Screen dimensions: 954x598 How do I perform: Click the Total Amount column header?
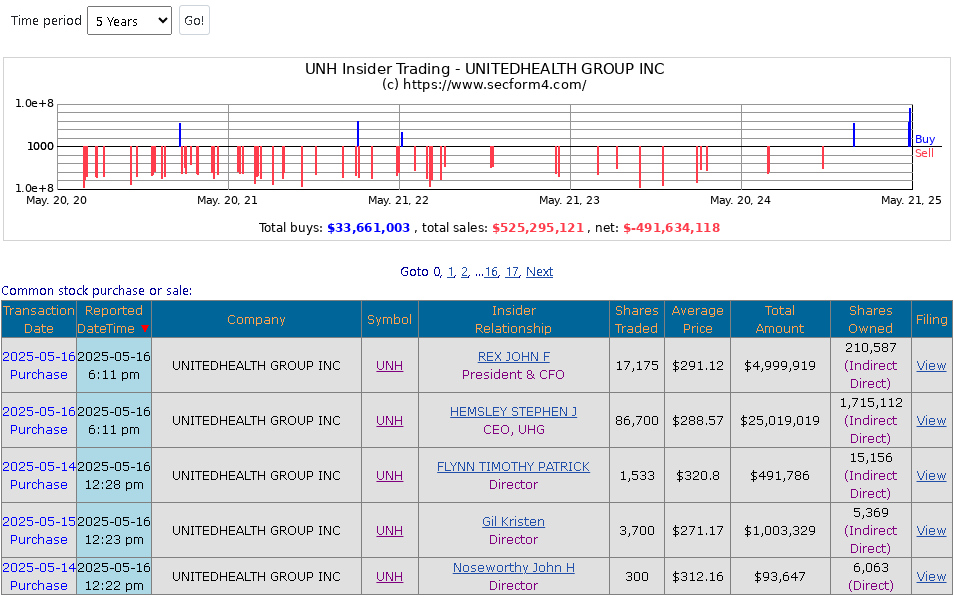click(x=780, y=319)
